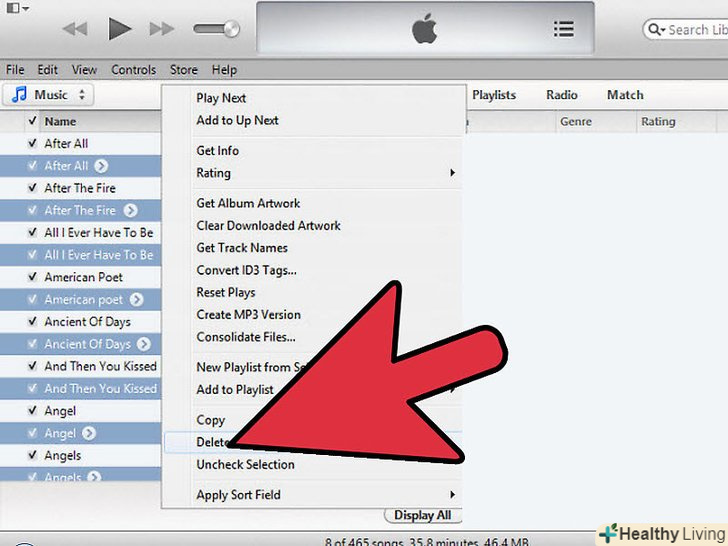Uncheck the American Poet song checkbox
The width and height of the screenshot is (728, 546).
coord(32,277)
